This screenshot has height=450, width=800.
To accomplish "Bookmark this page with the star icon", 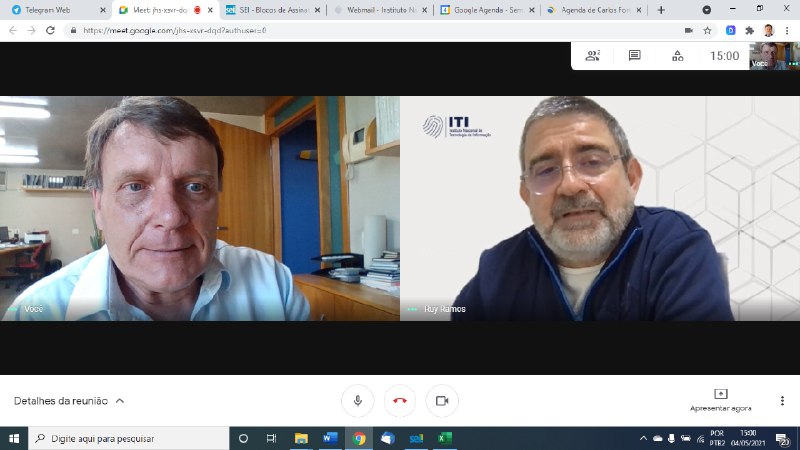I will tap(707, 31).
